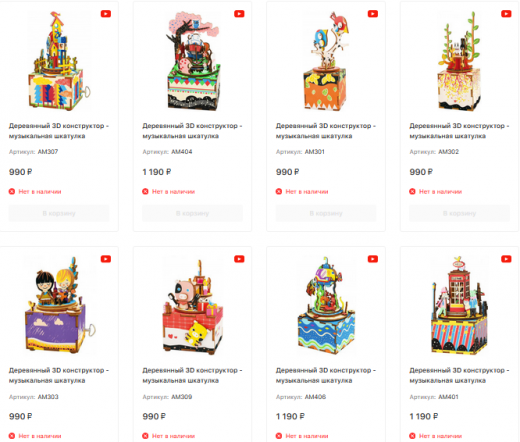Click 'В корзину' button for AM302
This screenshot has height=442, width=520.
[x=460, y=213]
